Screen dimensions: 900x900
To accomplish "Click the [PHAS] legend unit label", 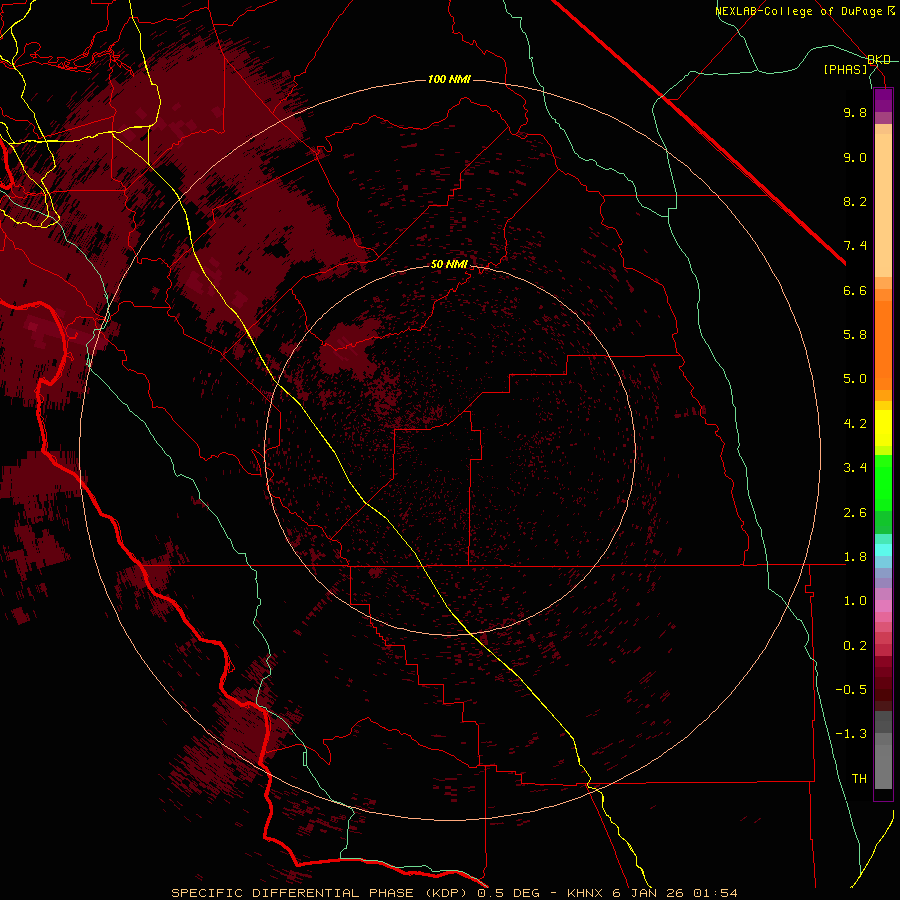I will 845,69.
